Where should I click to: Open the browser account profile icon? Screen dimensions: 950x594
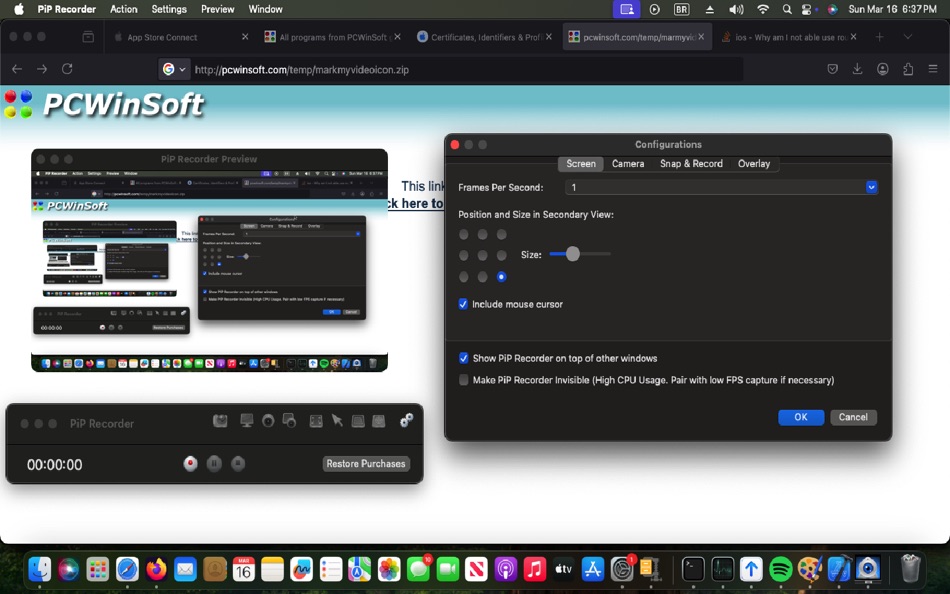click(883, 69)
